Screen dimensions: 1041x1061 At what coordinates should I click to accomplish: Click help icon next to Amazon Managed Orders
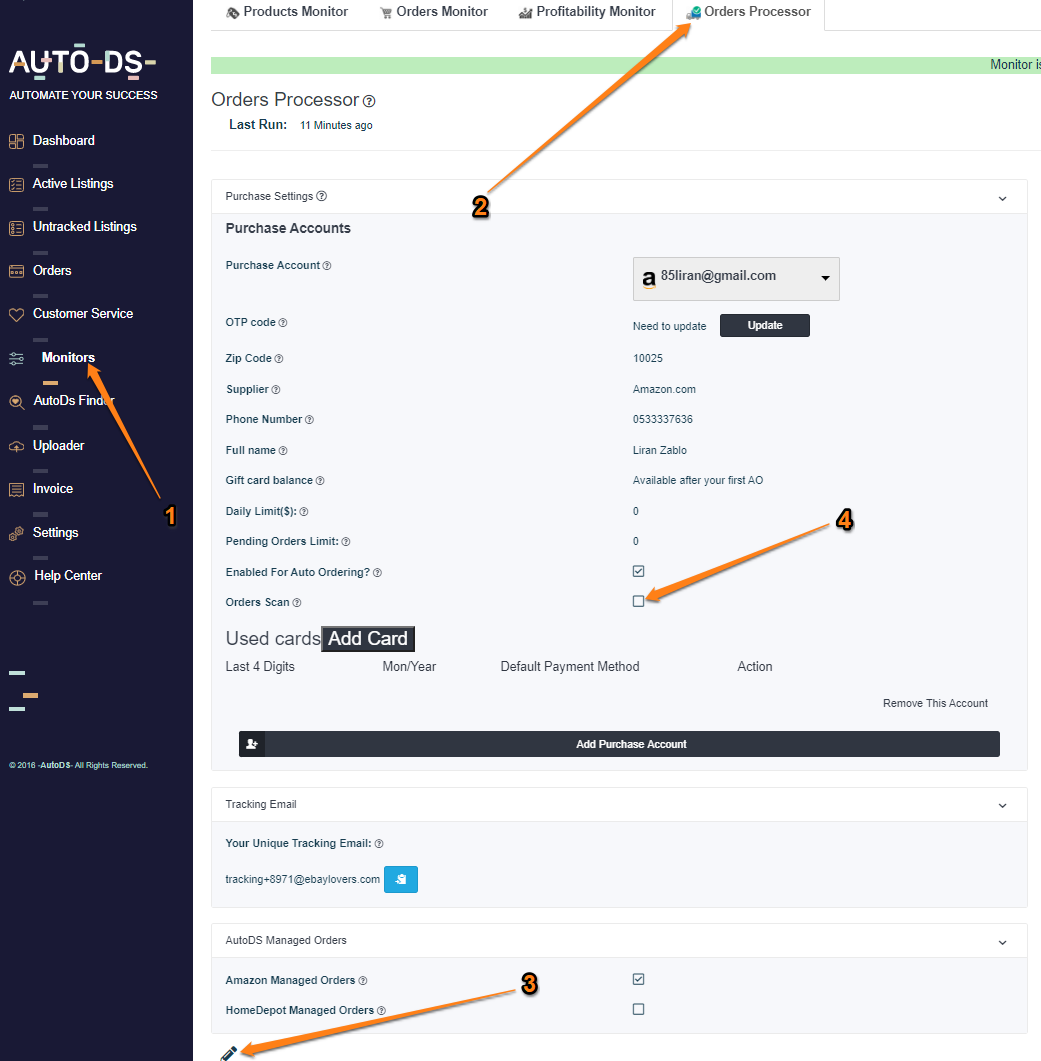coord(363,980)
